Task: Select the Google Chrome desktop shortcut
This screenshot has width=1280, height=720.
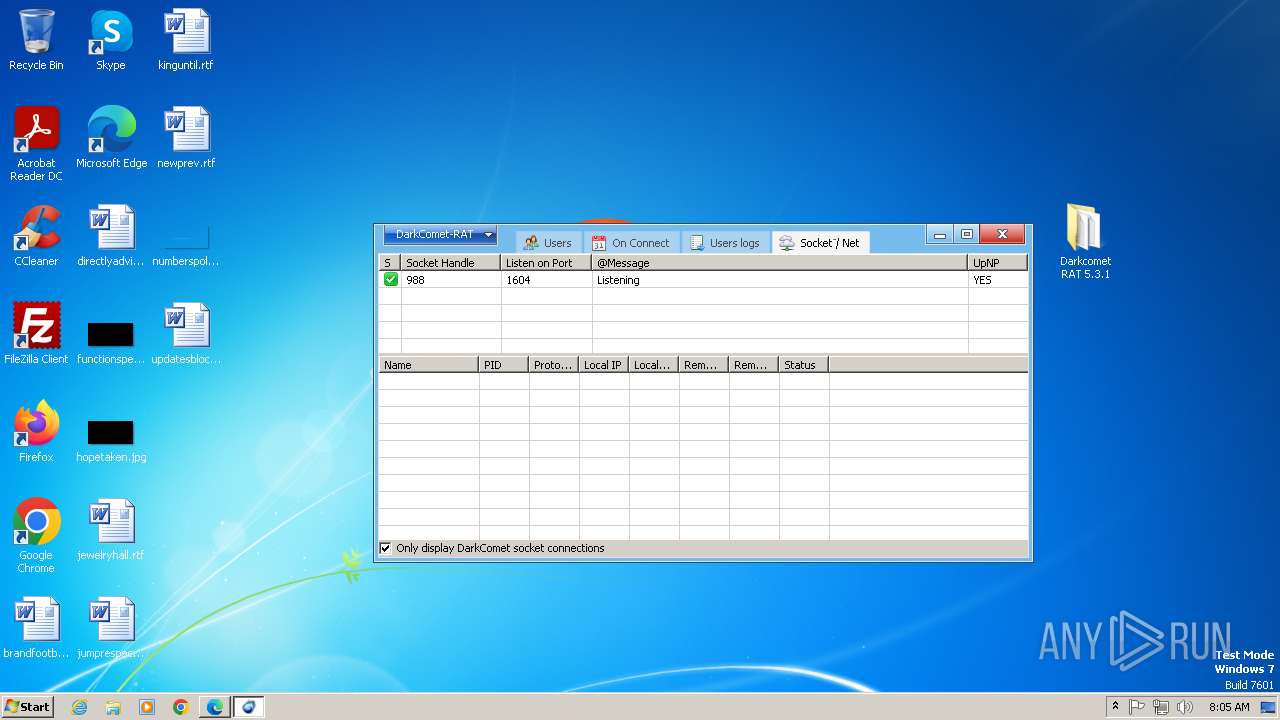Action: point(36,536)
